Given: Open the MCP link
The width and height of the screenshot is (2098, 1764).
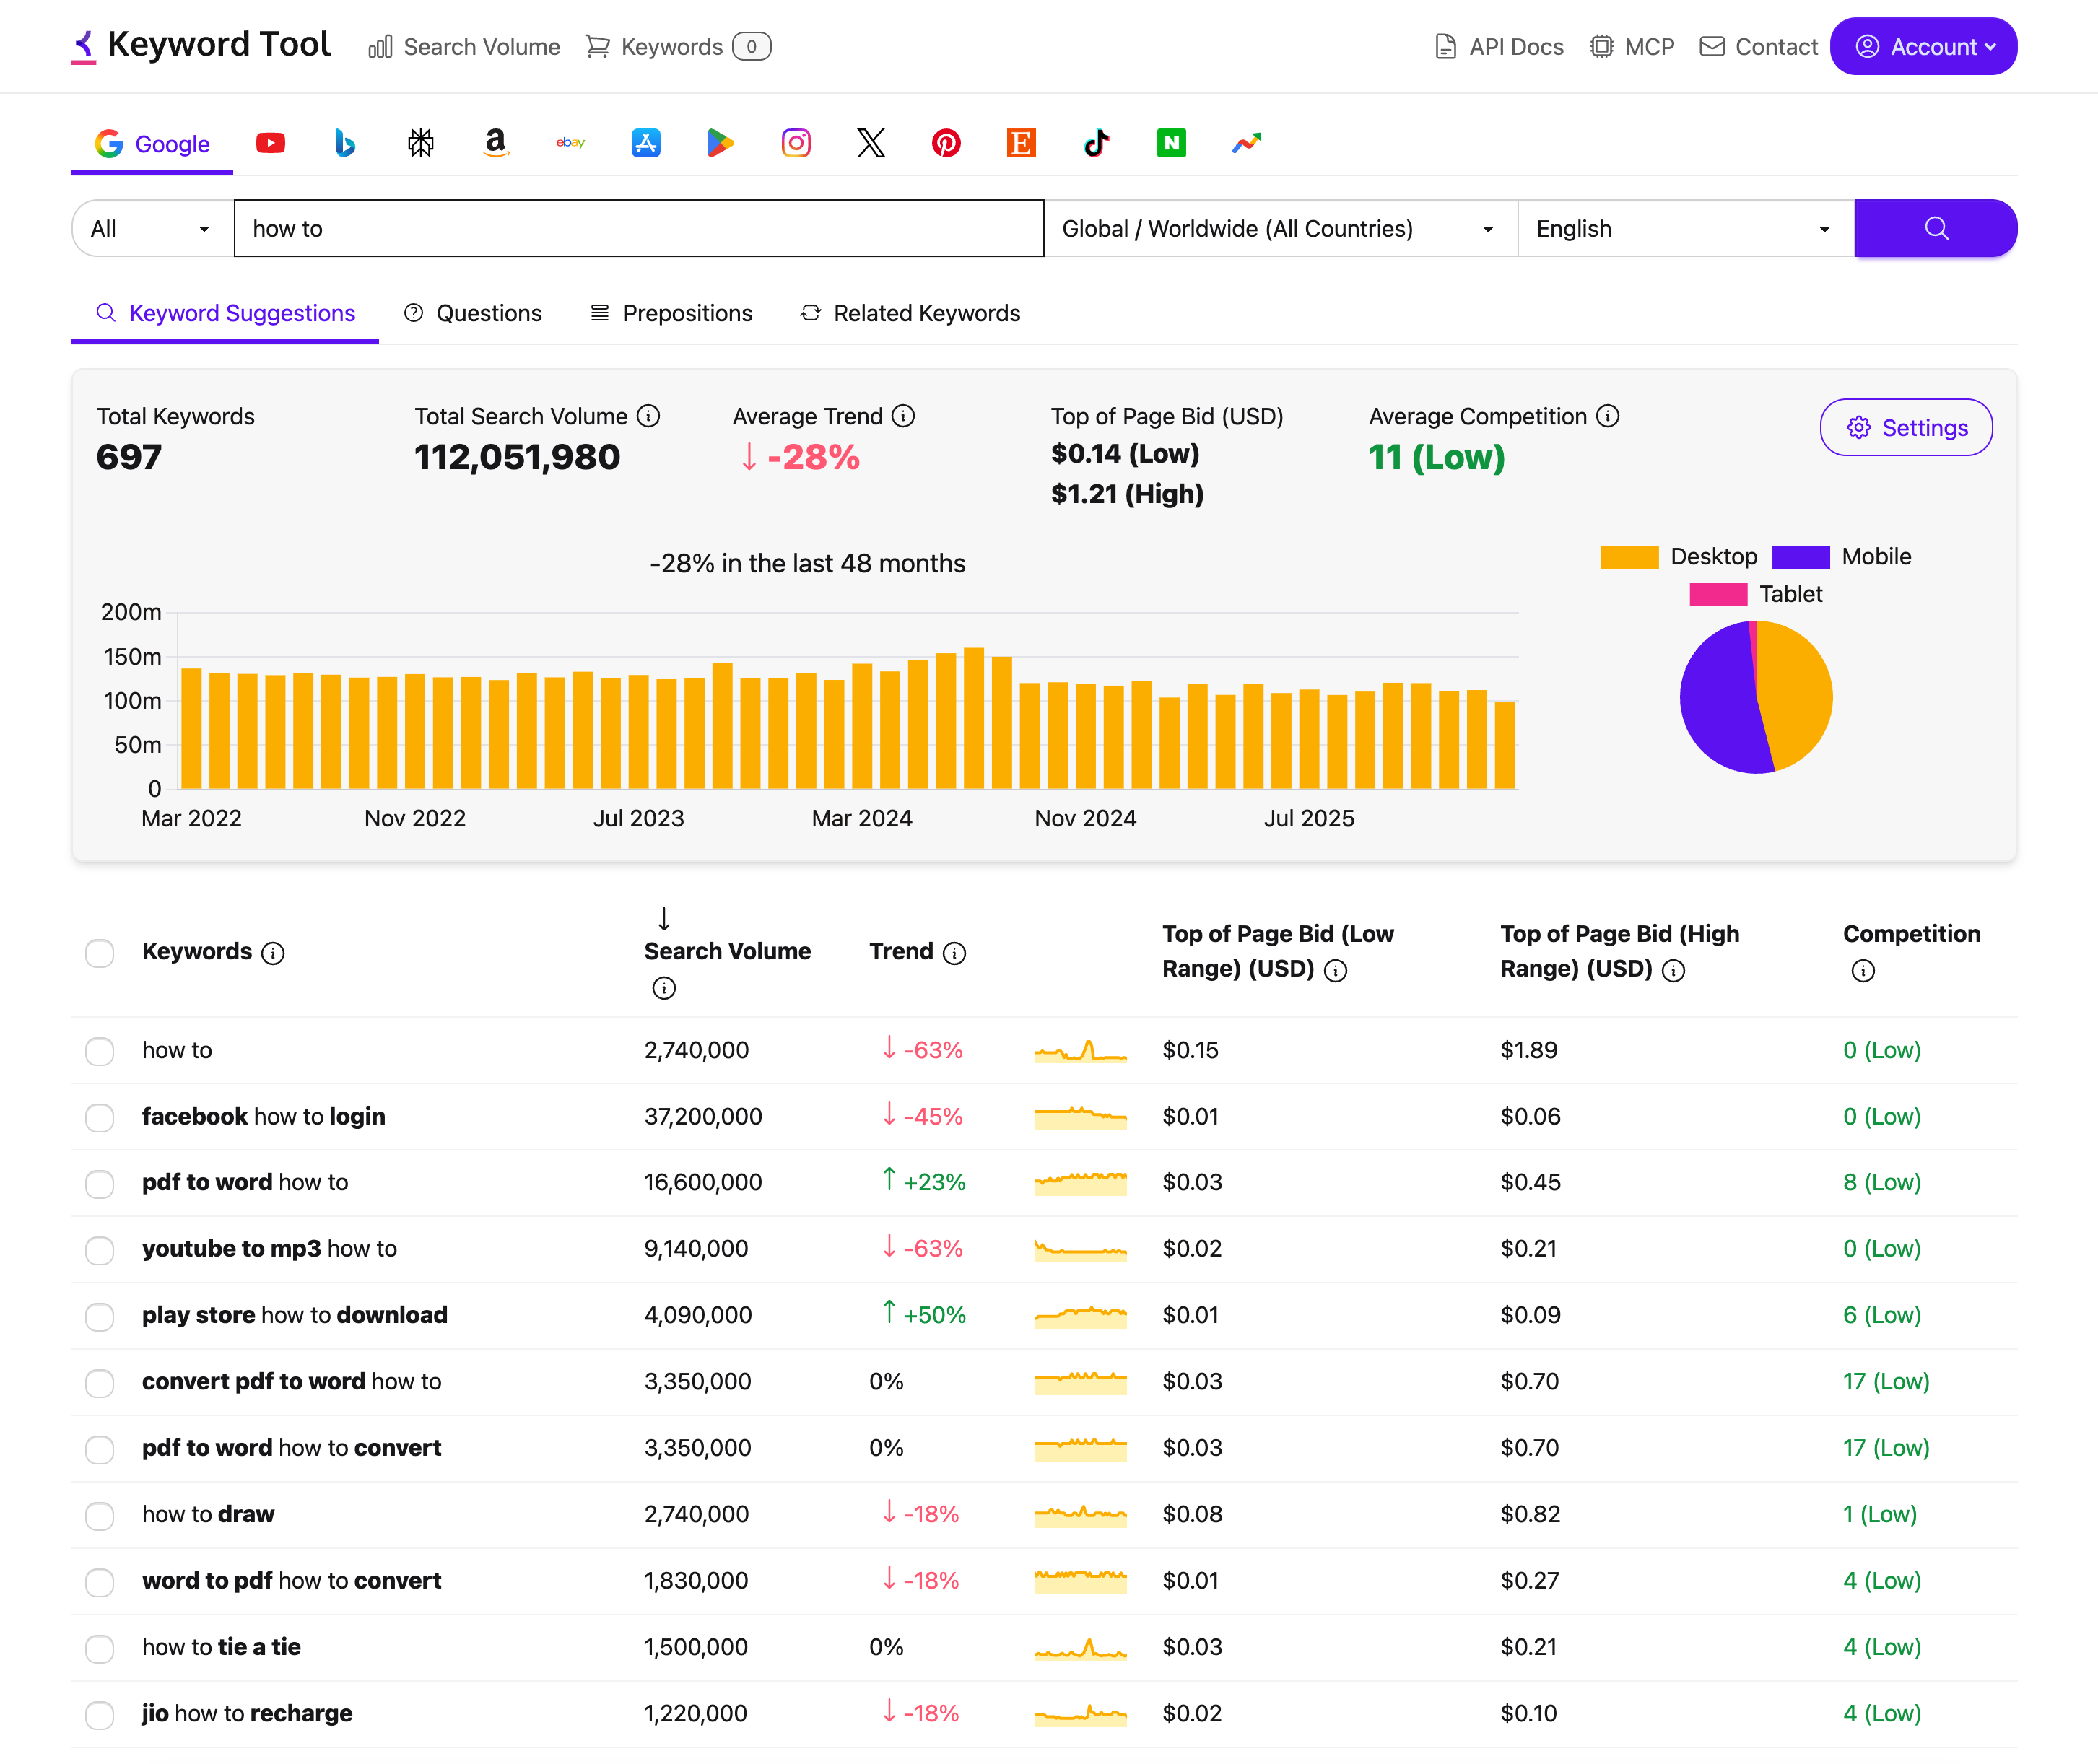Looking at the screenshot, I should [1632, 46].
